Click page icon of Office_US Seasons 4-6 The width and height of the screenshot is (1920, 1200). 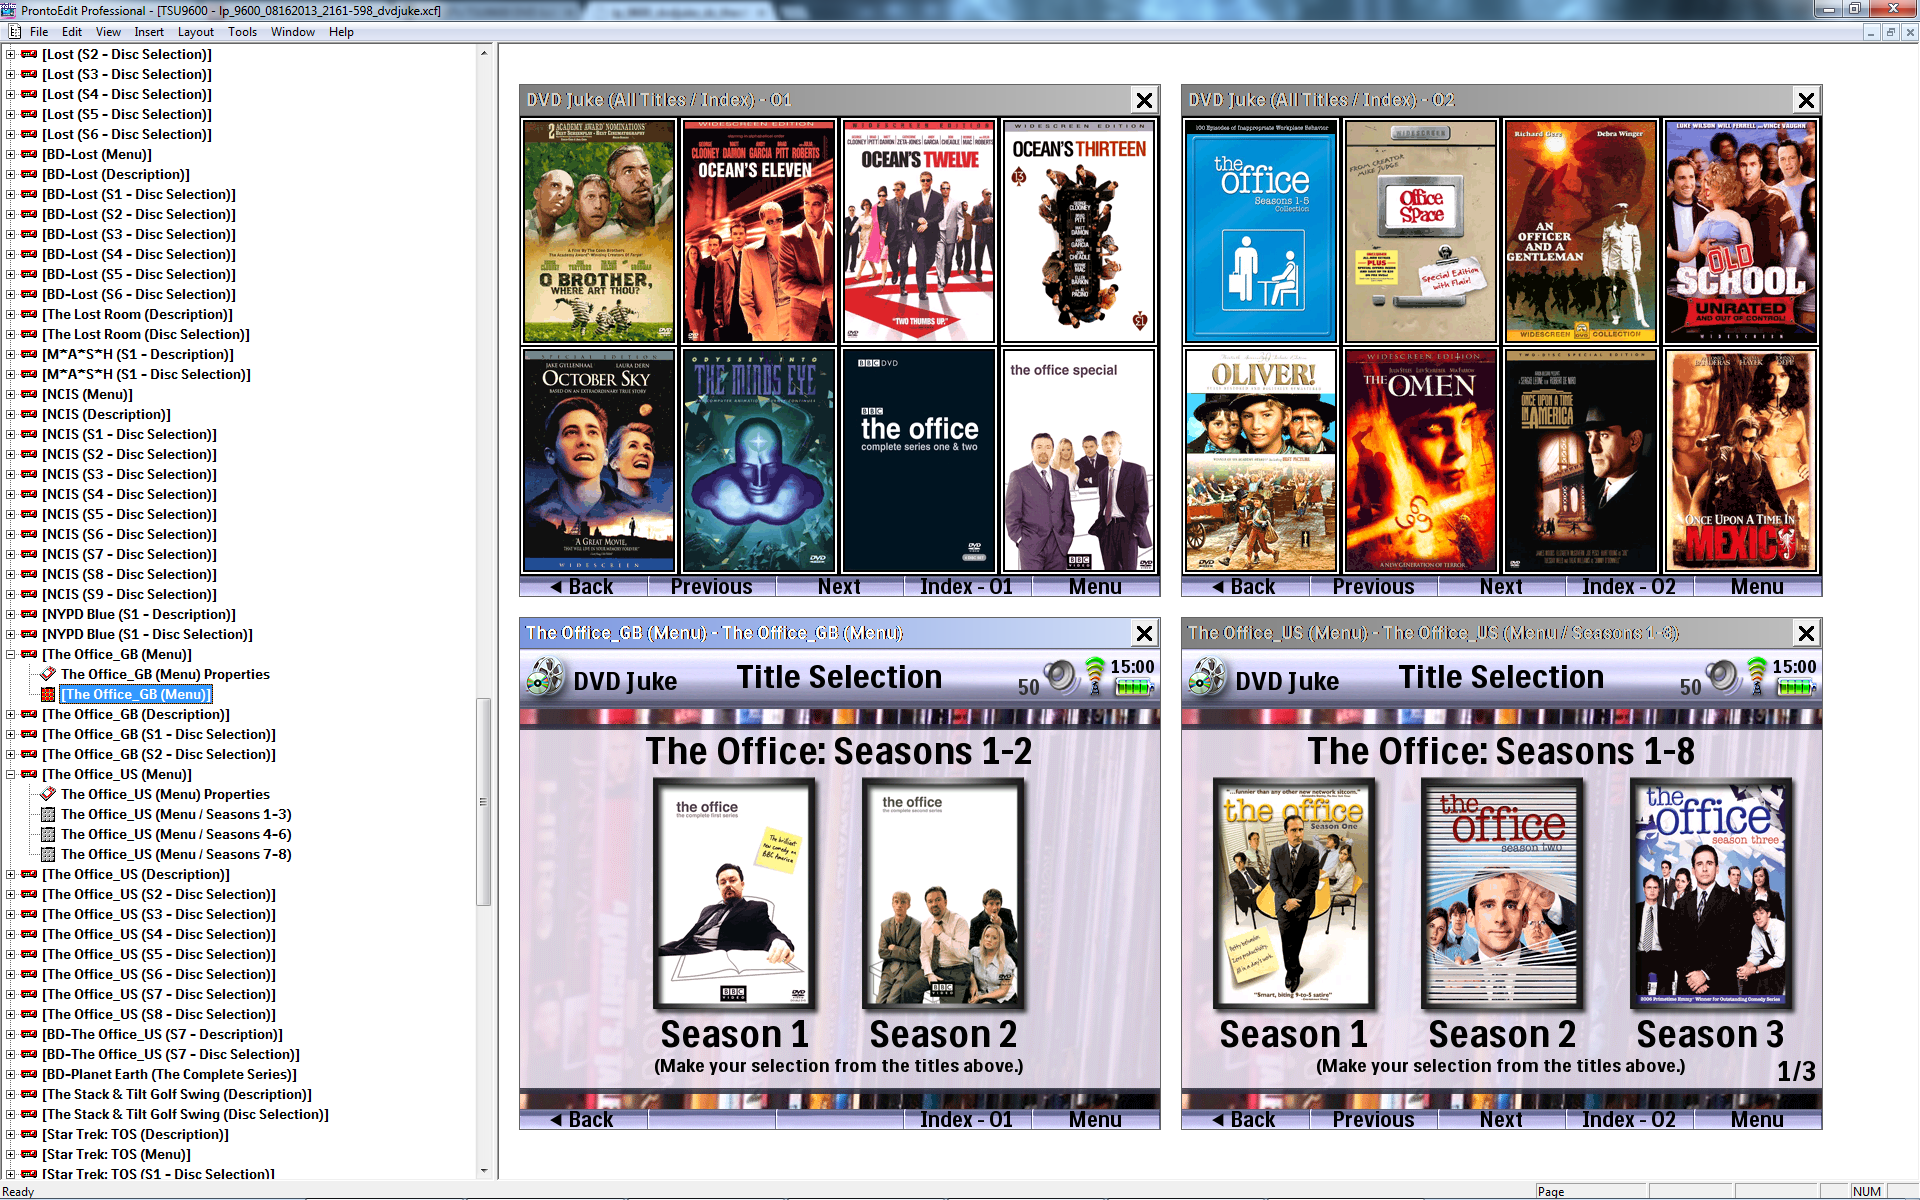point(48,834)
